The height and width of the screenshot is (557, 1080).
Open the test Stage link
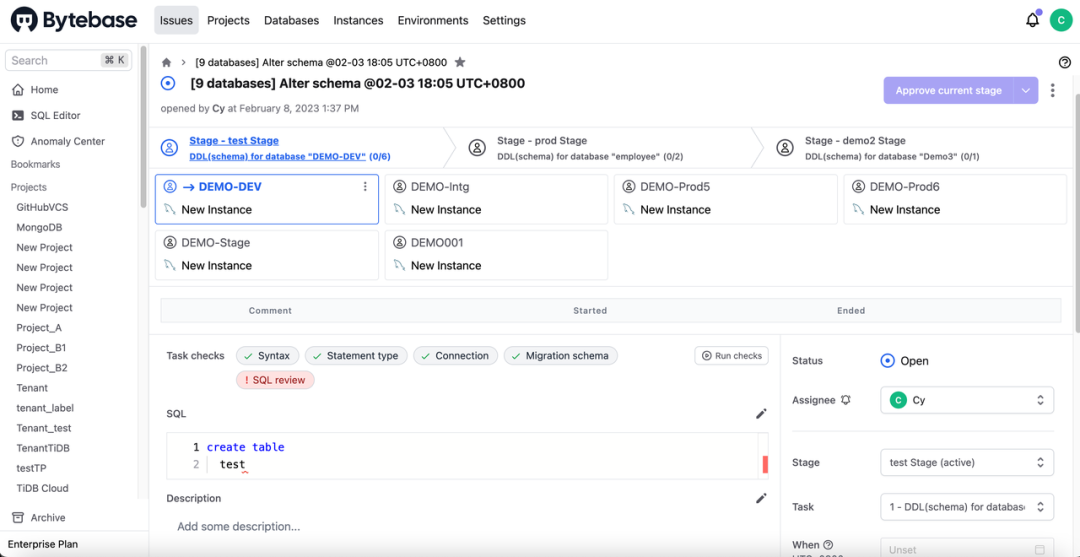(x=234, y=141)
